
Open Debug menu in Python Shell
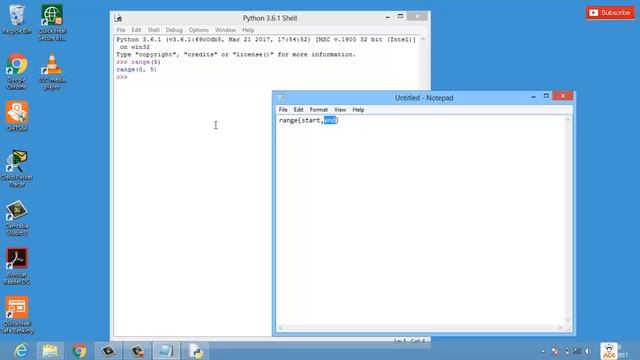[x=174, y=30]
